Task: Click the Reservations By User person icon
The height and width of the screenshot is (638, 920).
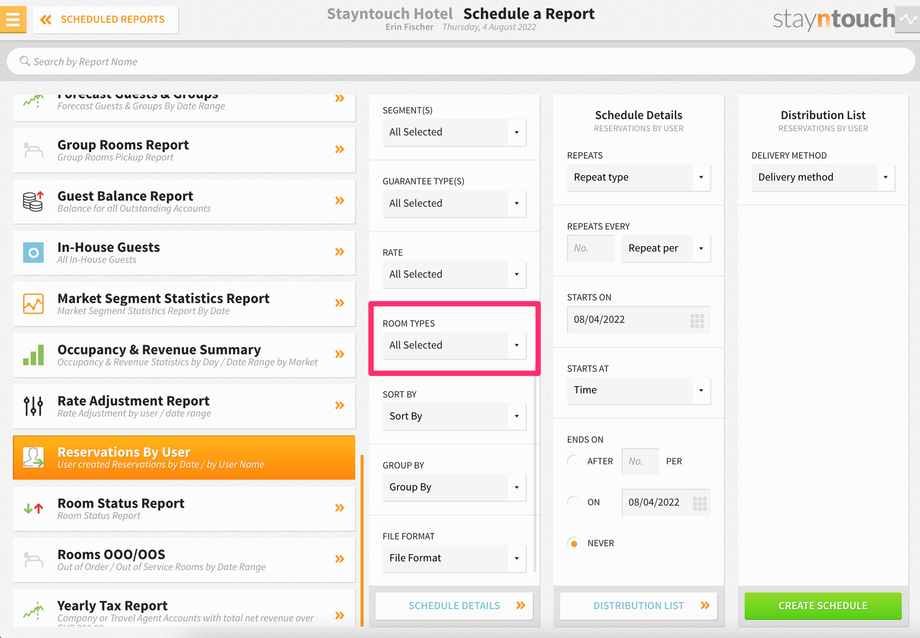Action: point(33,457)
